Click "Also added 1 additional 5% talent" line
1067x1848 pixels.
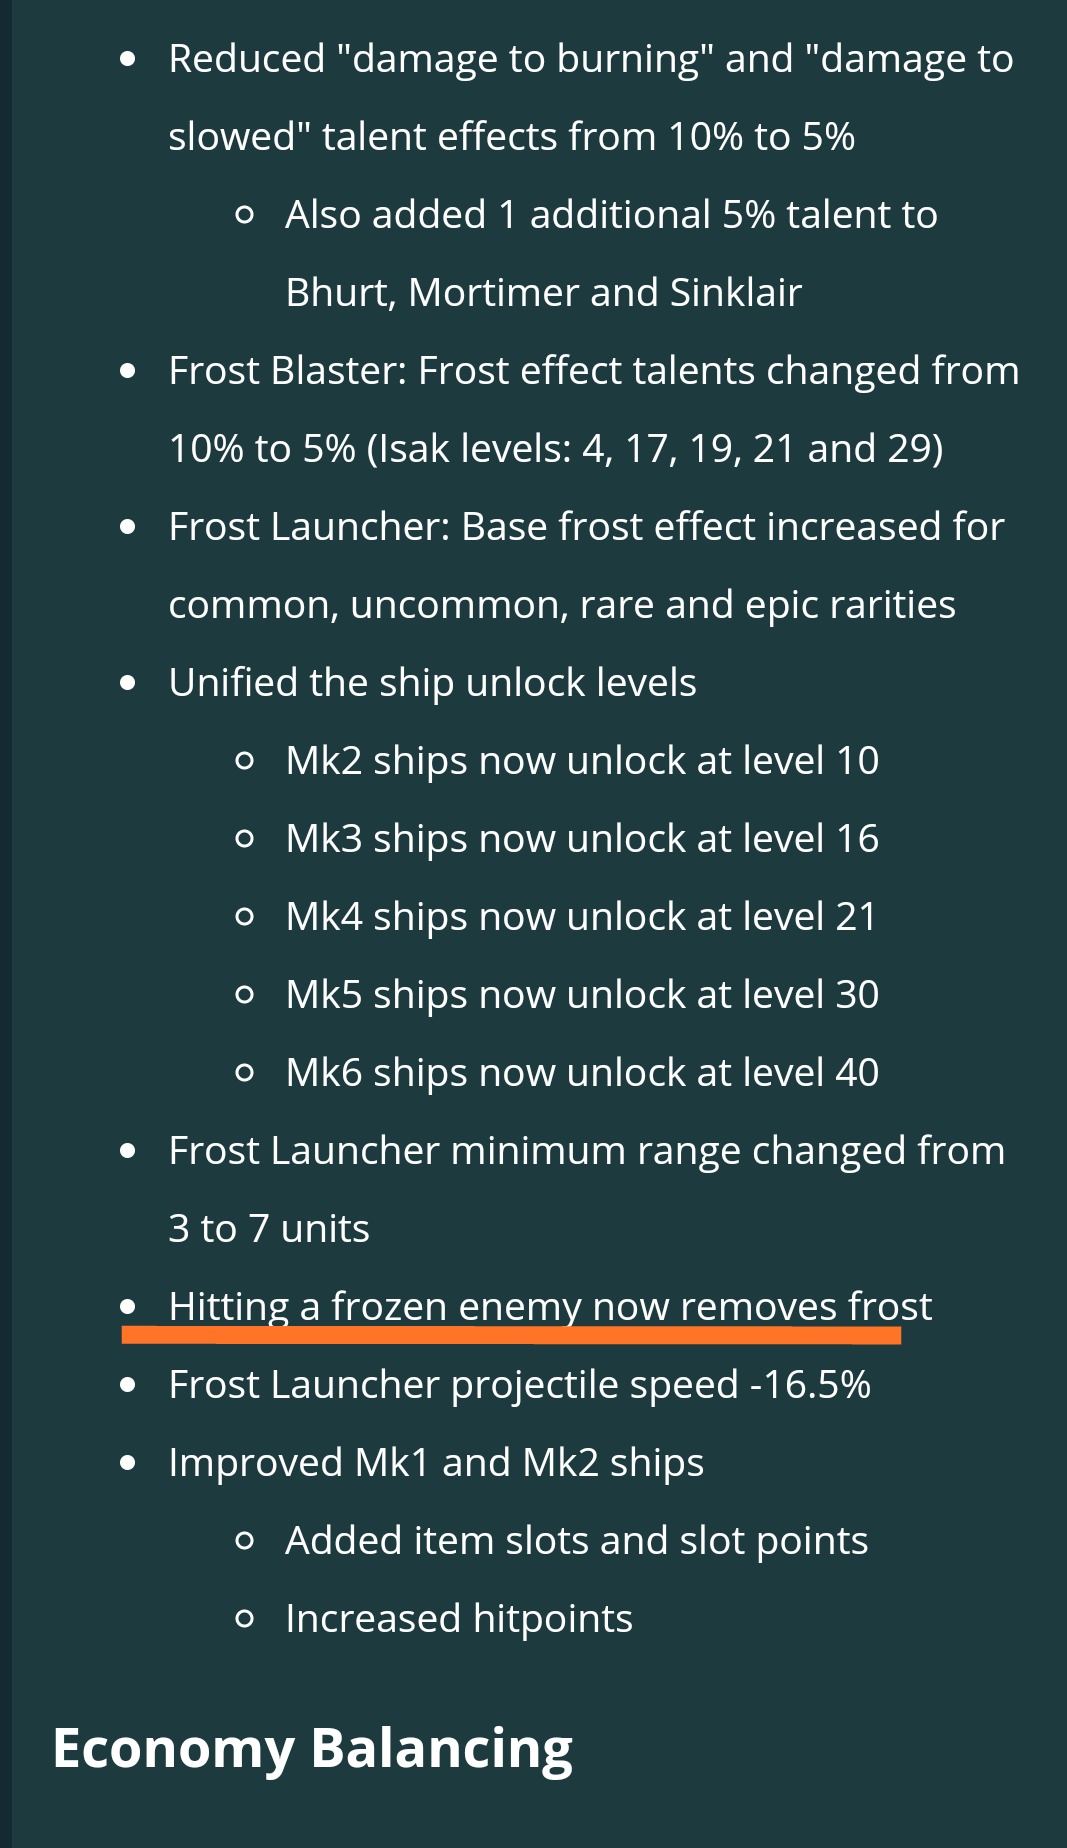[611, 215]
